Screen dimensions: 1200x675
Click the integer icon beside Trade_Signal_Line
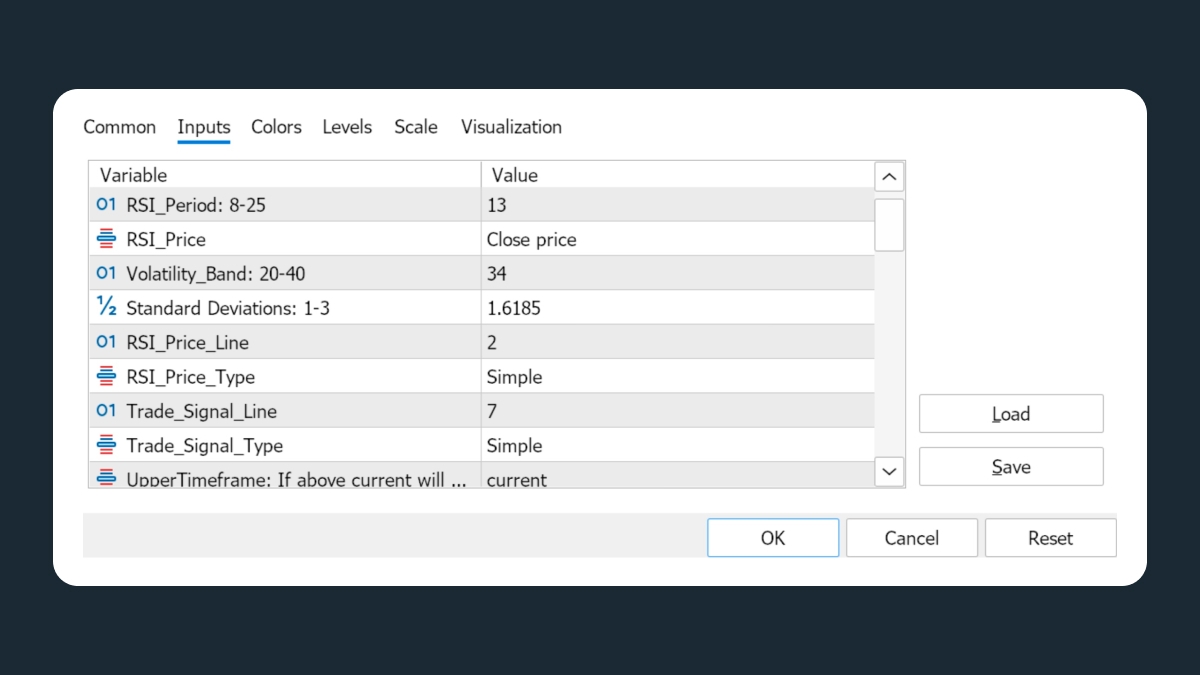pos(106,411)
